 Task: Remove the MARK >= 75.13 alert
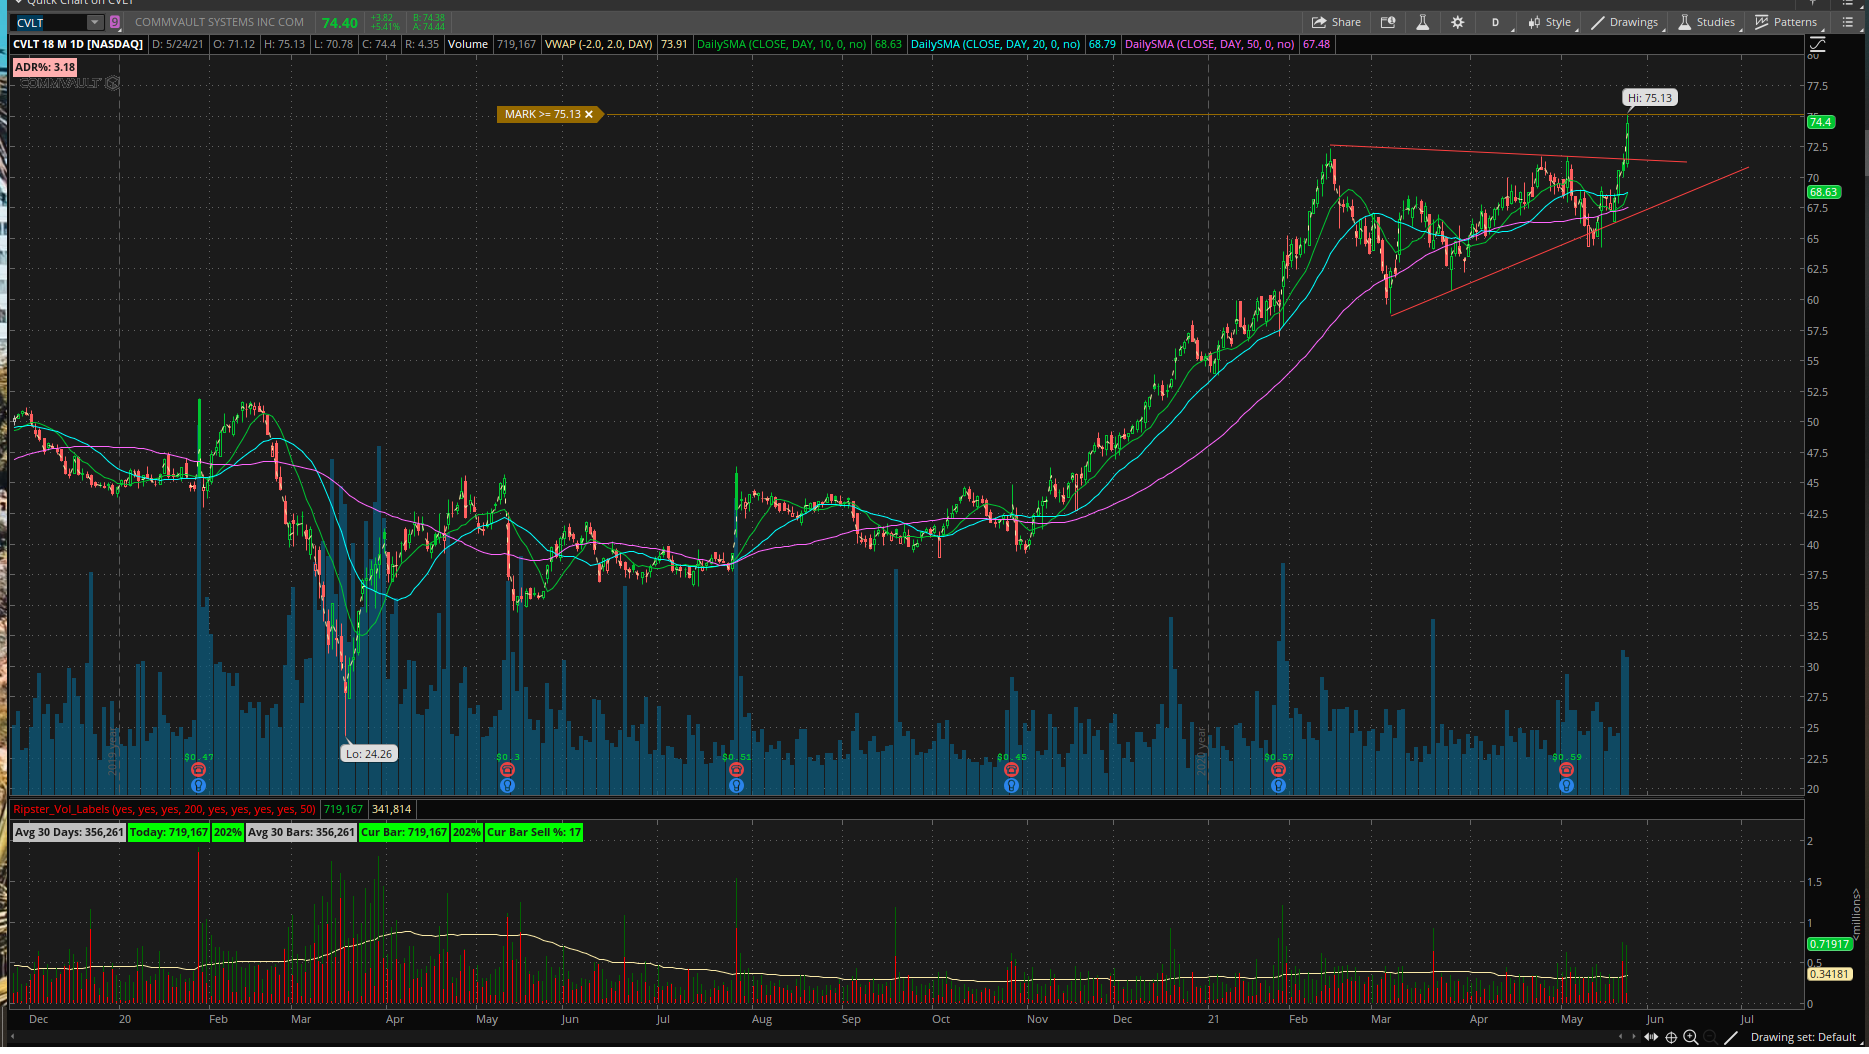tap(589, 114)
